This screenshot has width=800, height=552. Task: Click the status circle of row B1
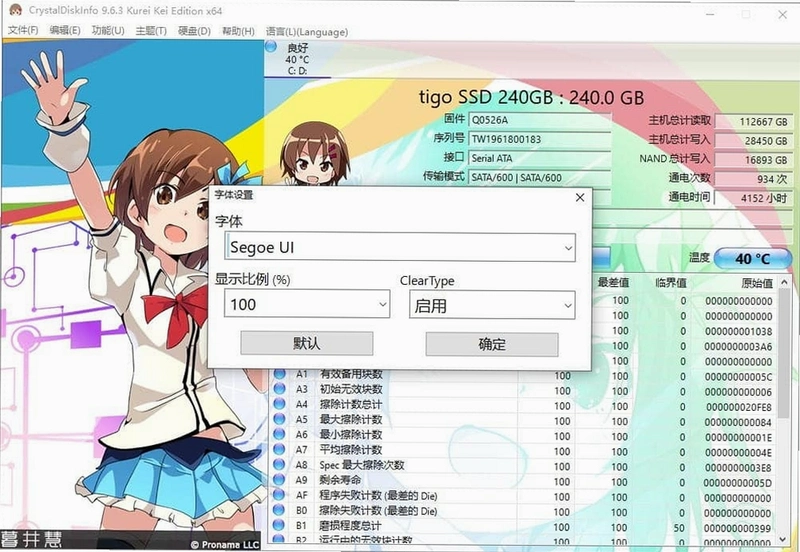click(x=279, y=525)
